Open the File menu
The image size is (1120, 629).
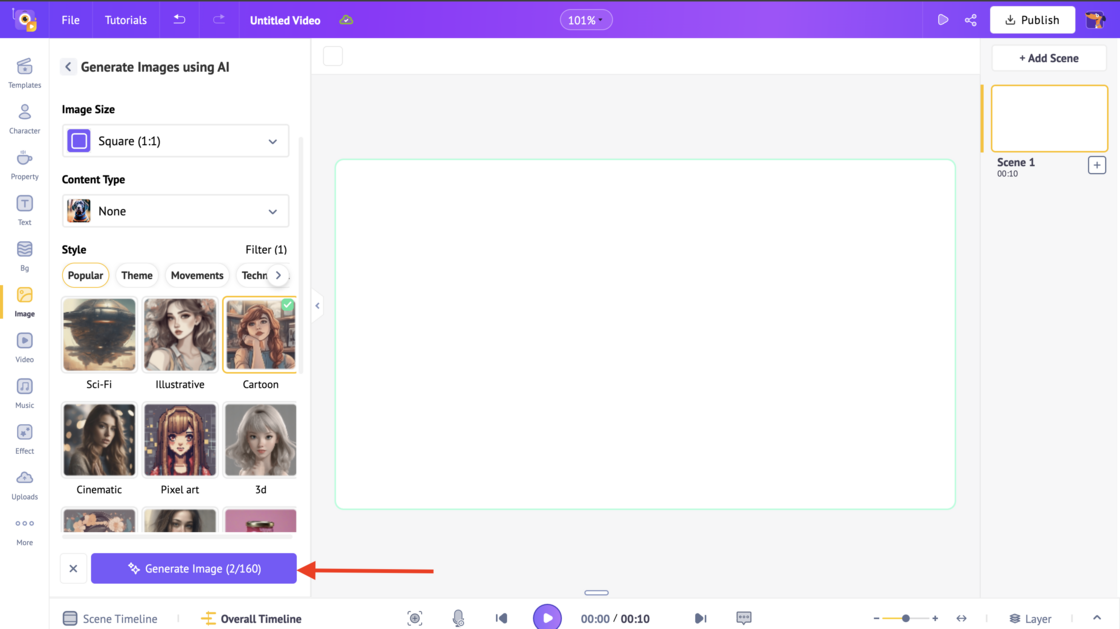[x=69, y=19]
